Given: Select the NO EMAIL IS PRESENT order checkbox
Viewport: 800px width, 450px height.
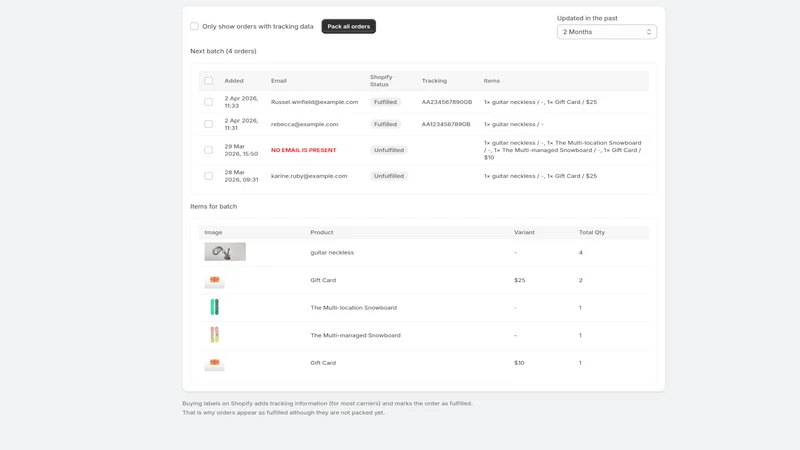Looking at the screenshot, I should pos(209,150).
